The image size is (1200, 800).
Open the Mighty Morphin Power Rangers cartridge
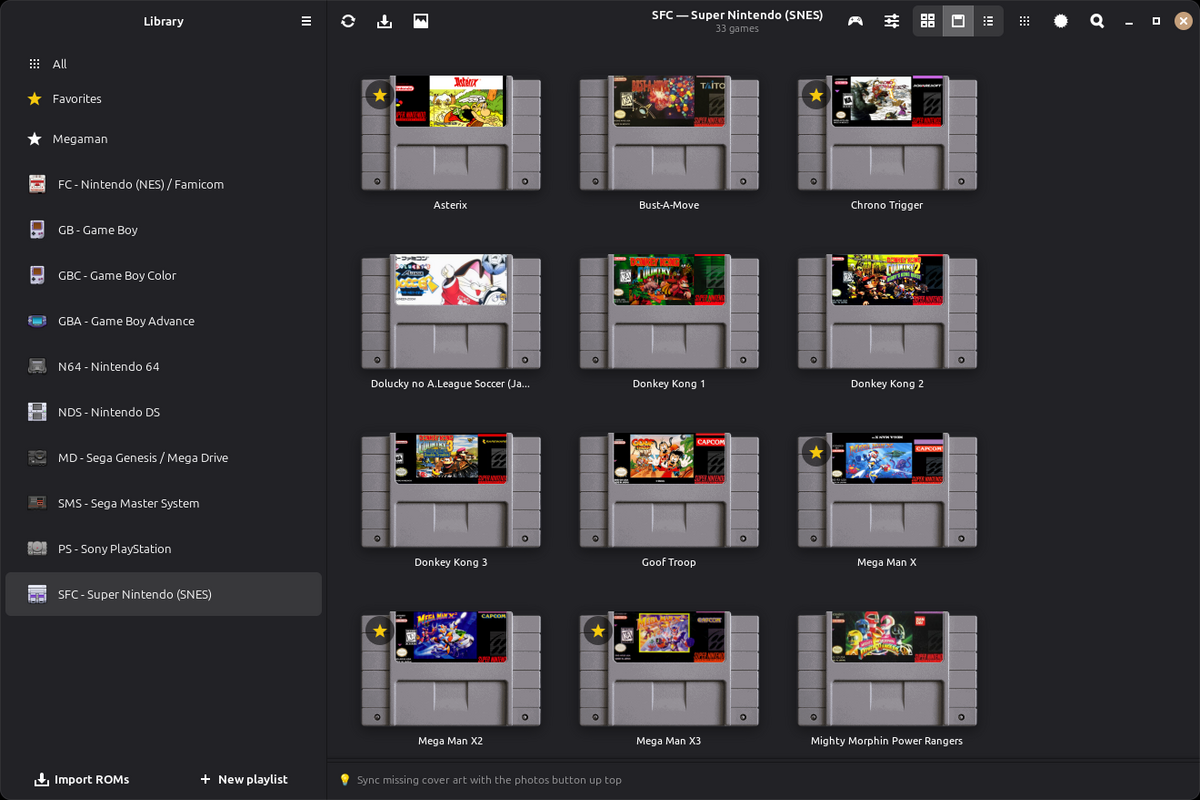(x=887, y=669)
